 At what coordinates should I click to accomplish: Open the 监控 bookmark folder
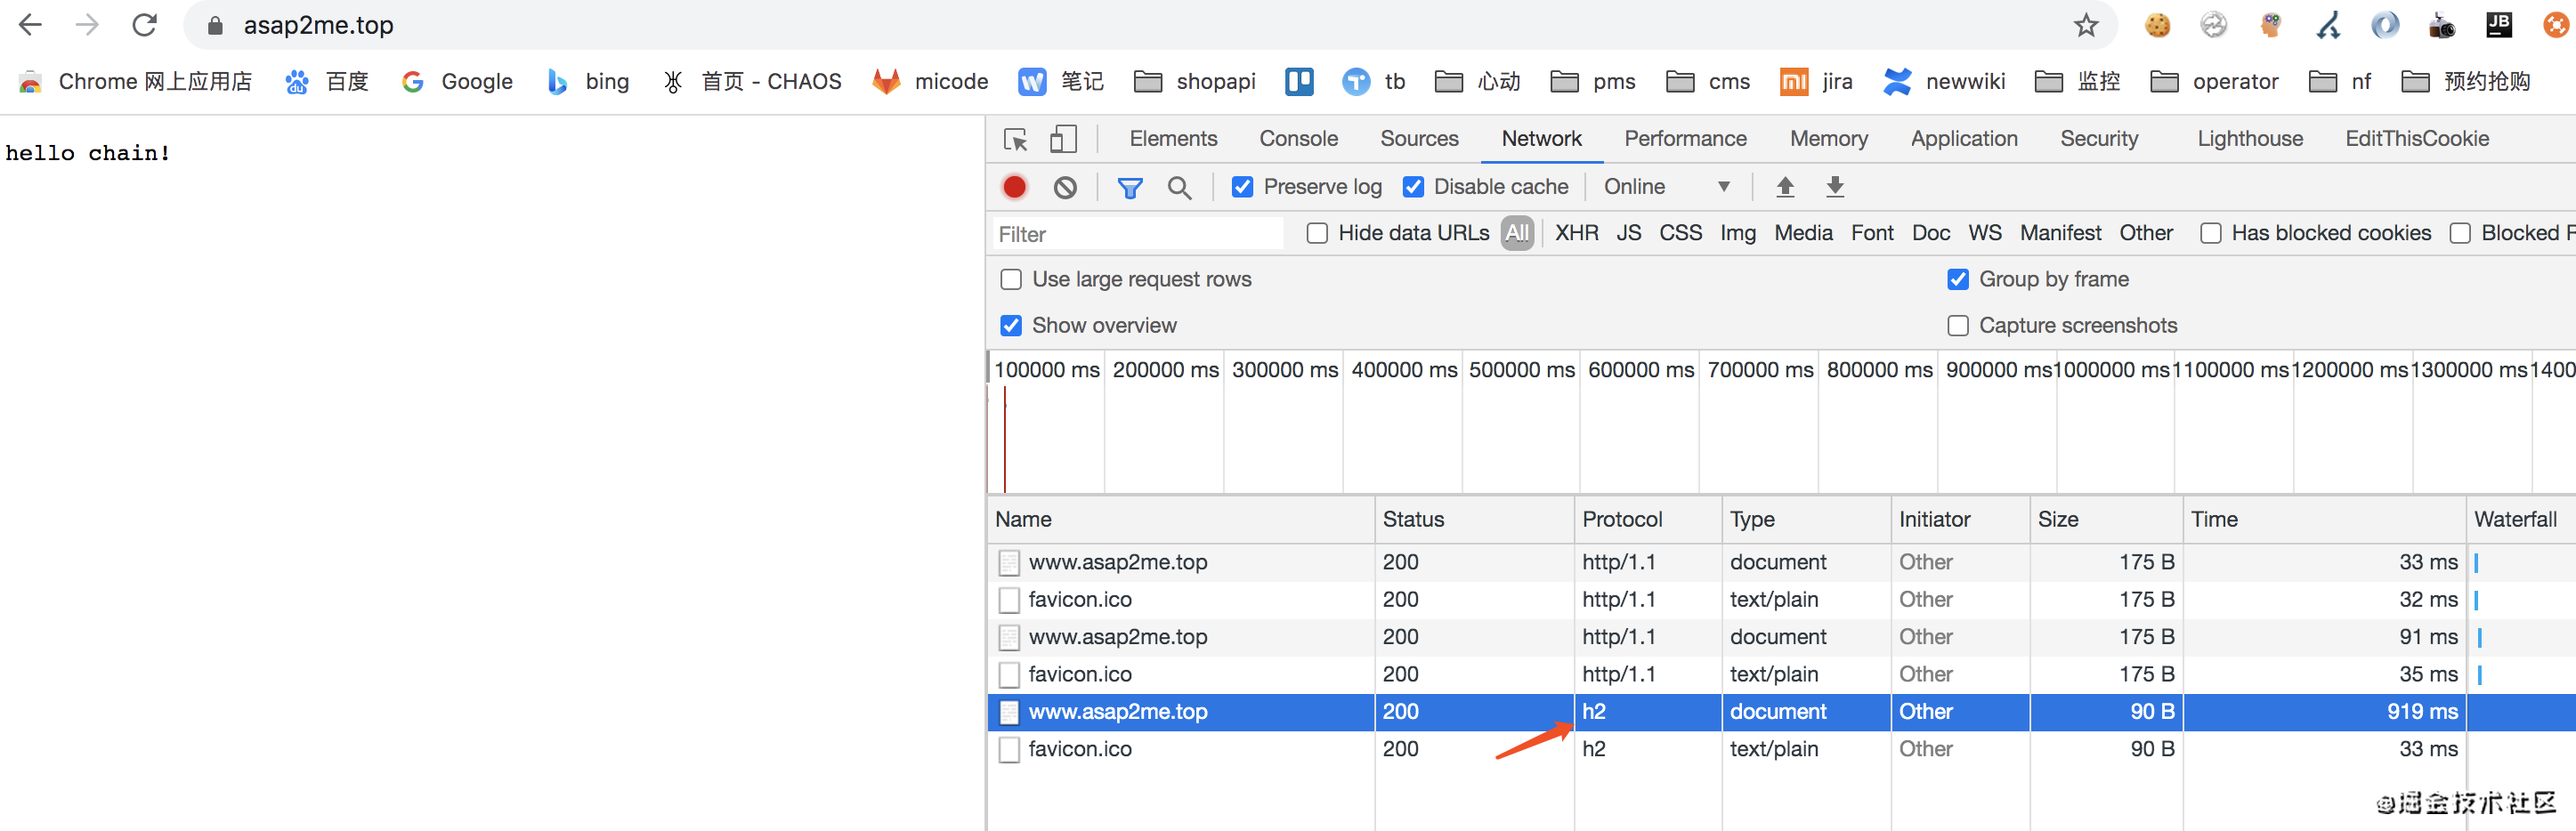pos(2077,82)
